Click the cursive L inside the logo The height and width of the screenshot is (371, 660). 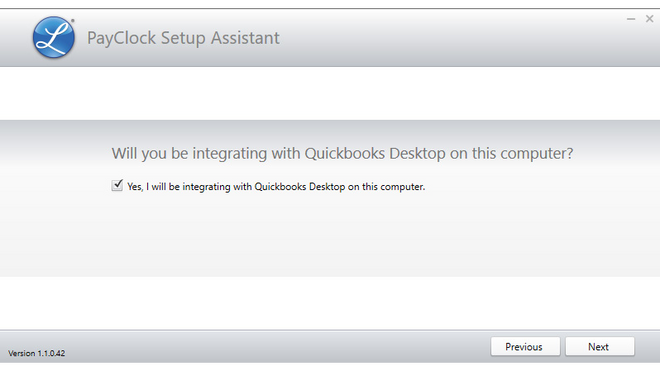tap(53, 38)
